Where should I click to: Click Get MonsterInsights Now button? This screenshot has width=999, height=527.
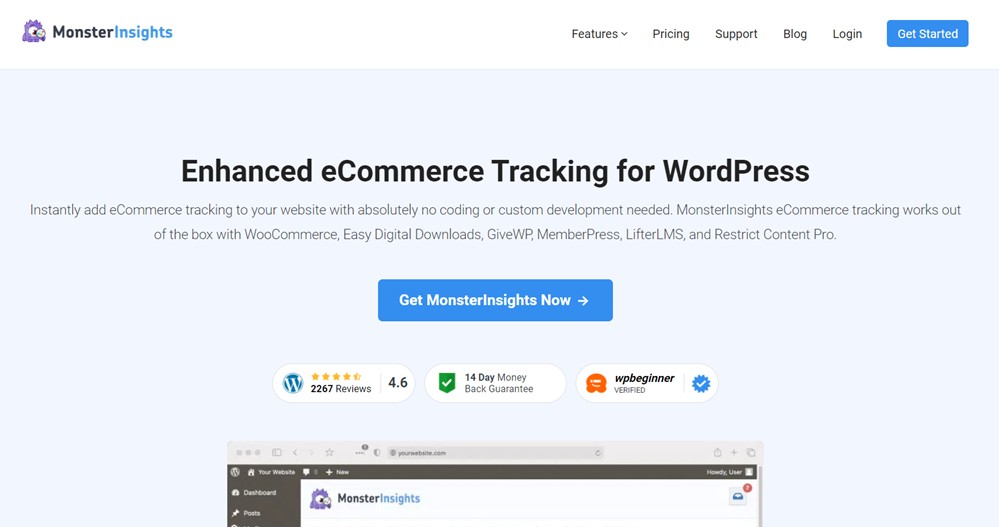pos(495,300)
